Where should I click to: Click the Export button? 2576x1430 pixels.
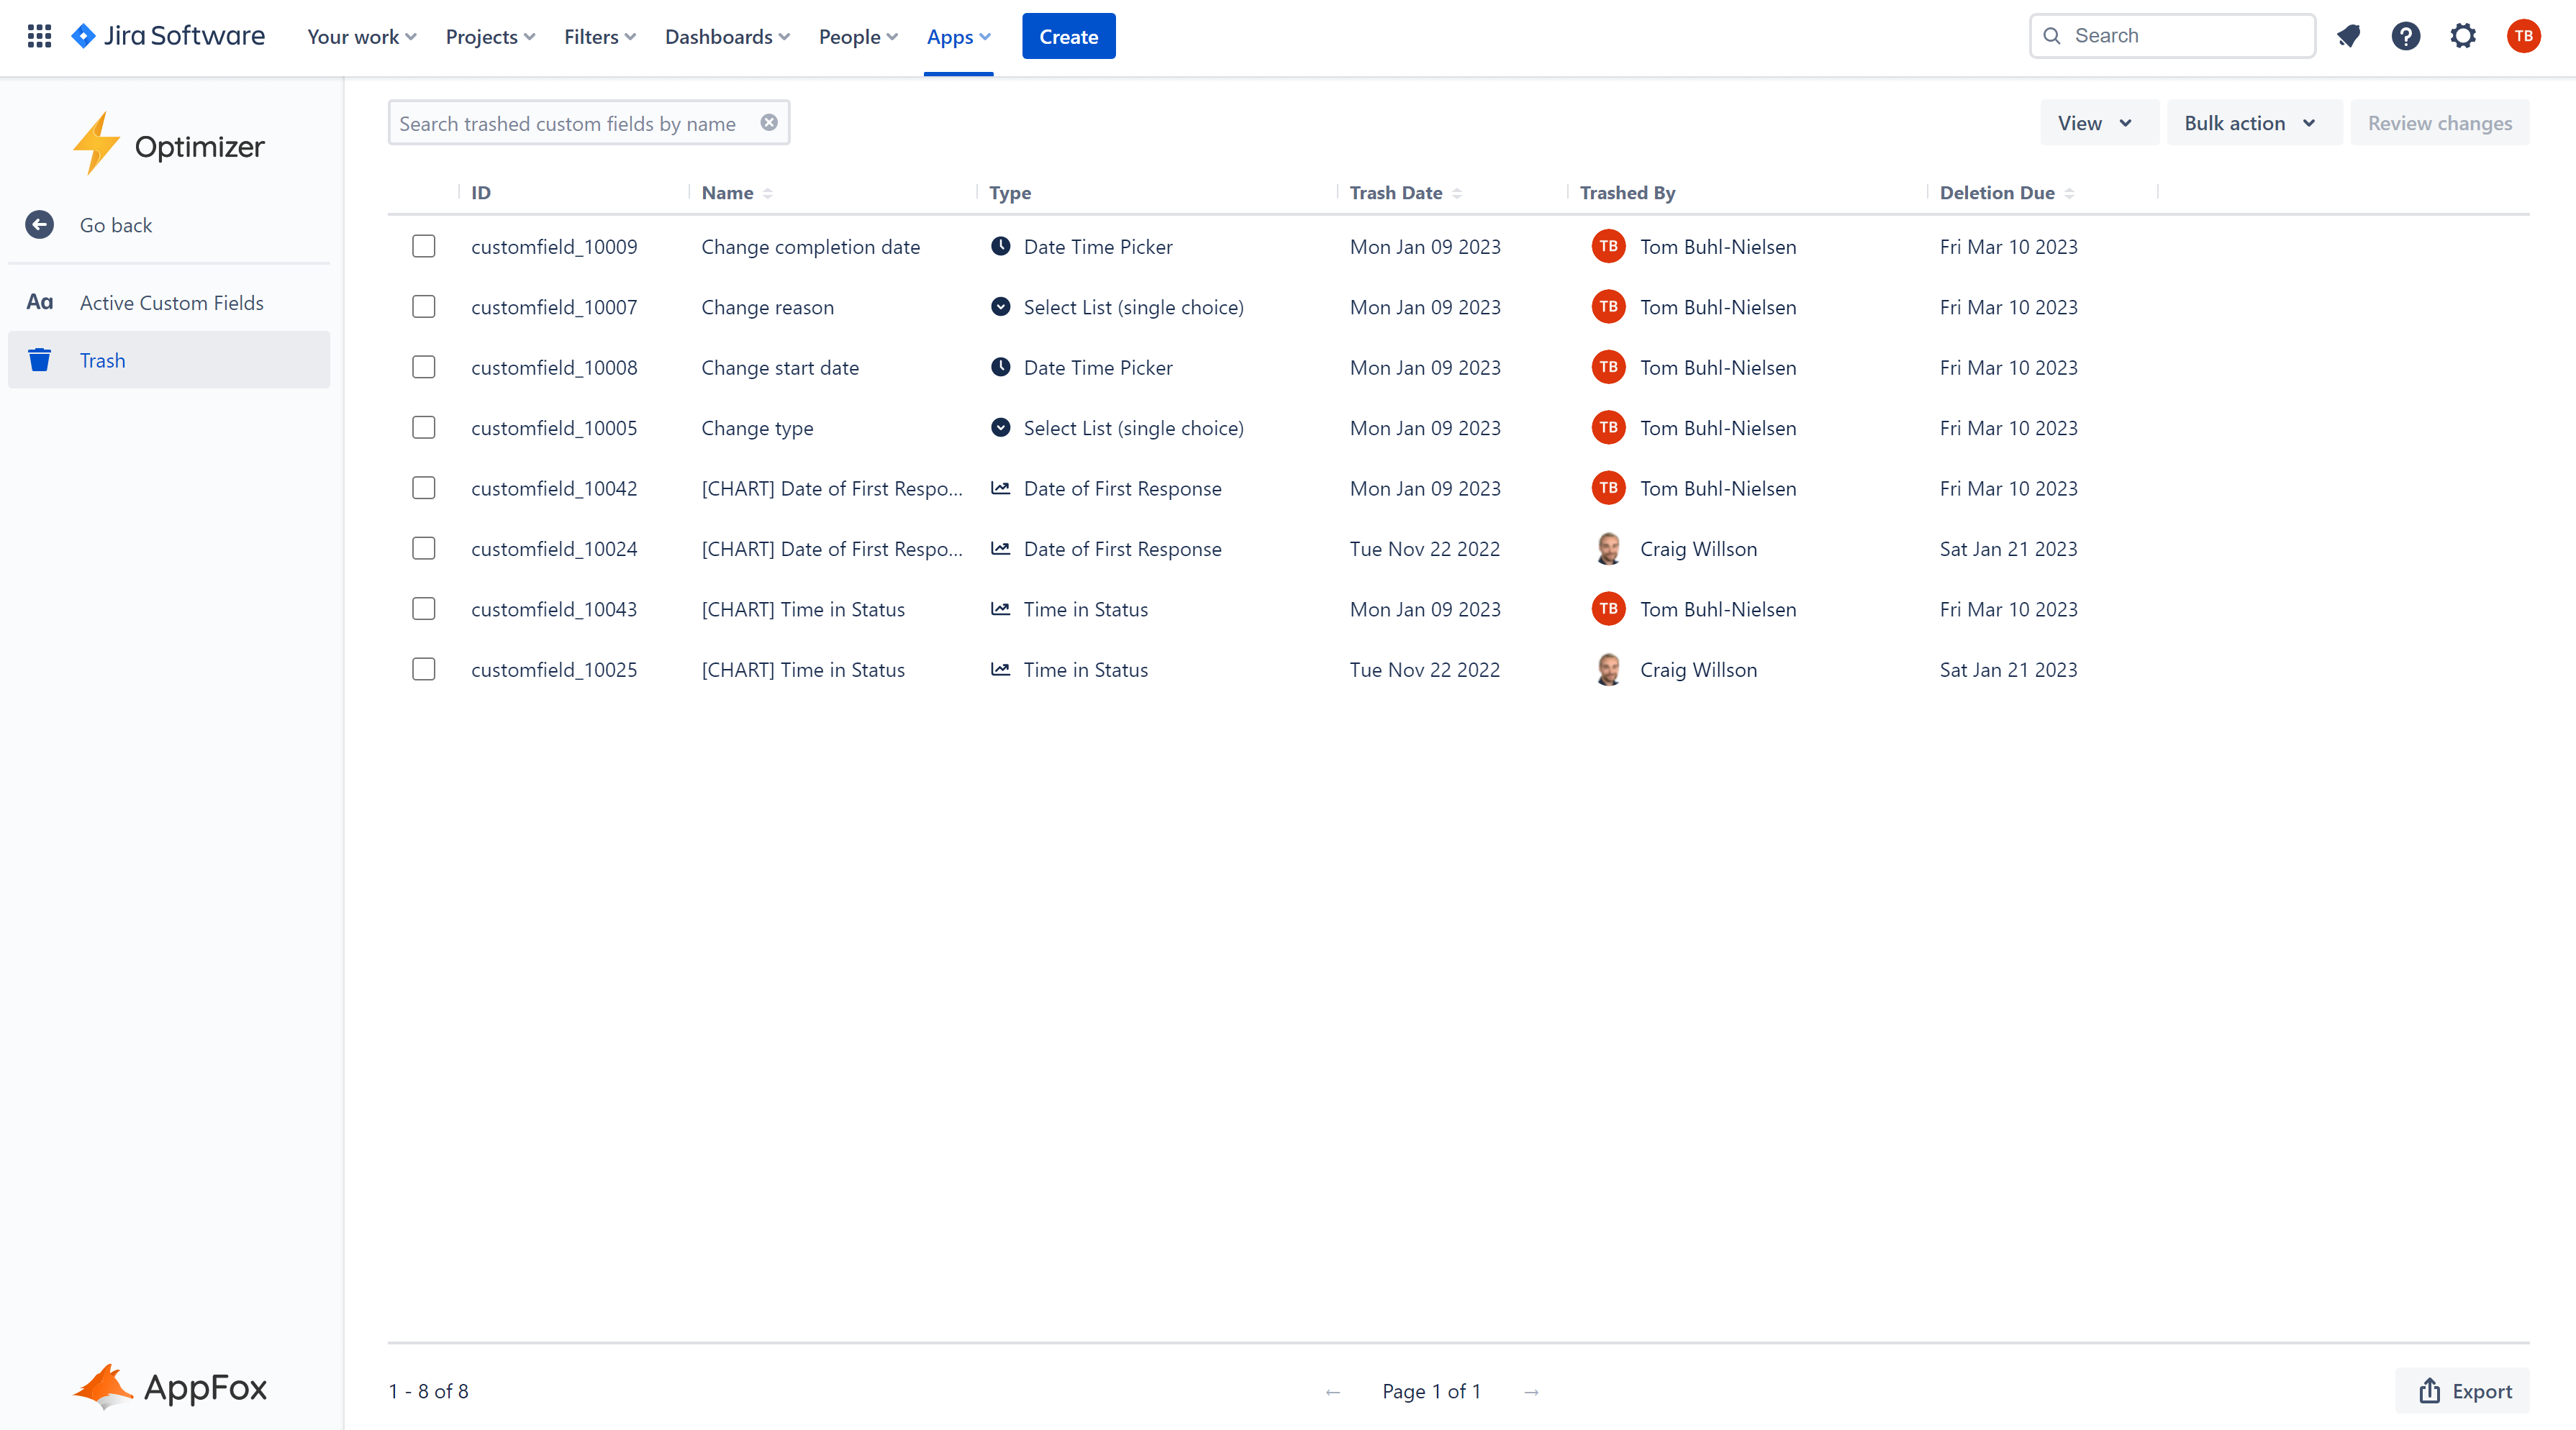click(x=2463, y=1391)
